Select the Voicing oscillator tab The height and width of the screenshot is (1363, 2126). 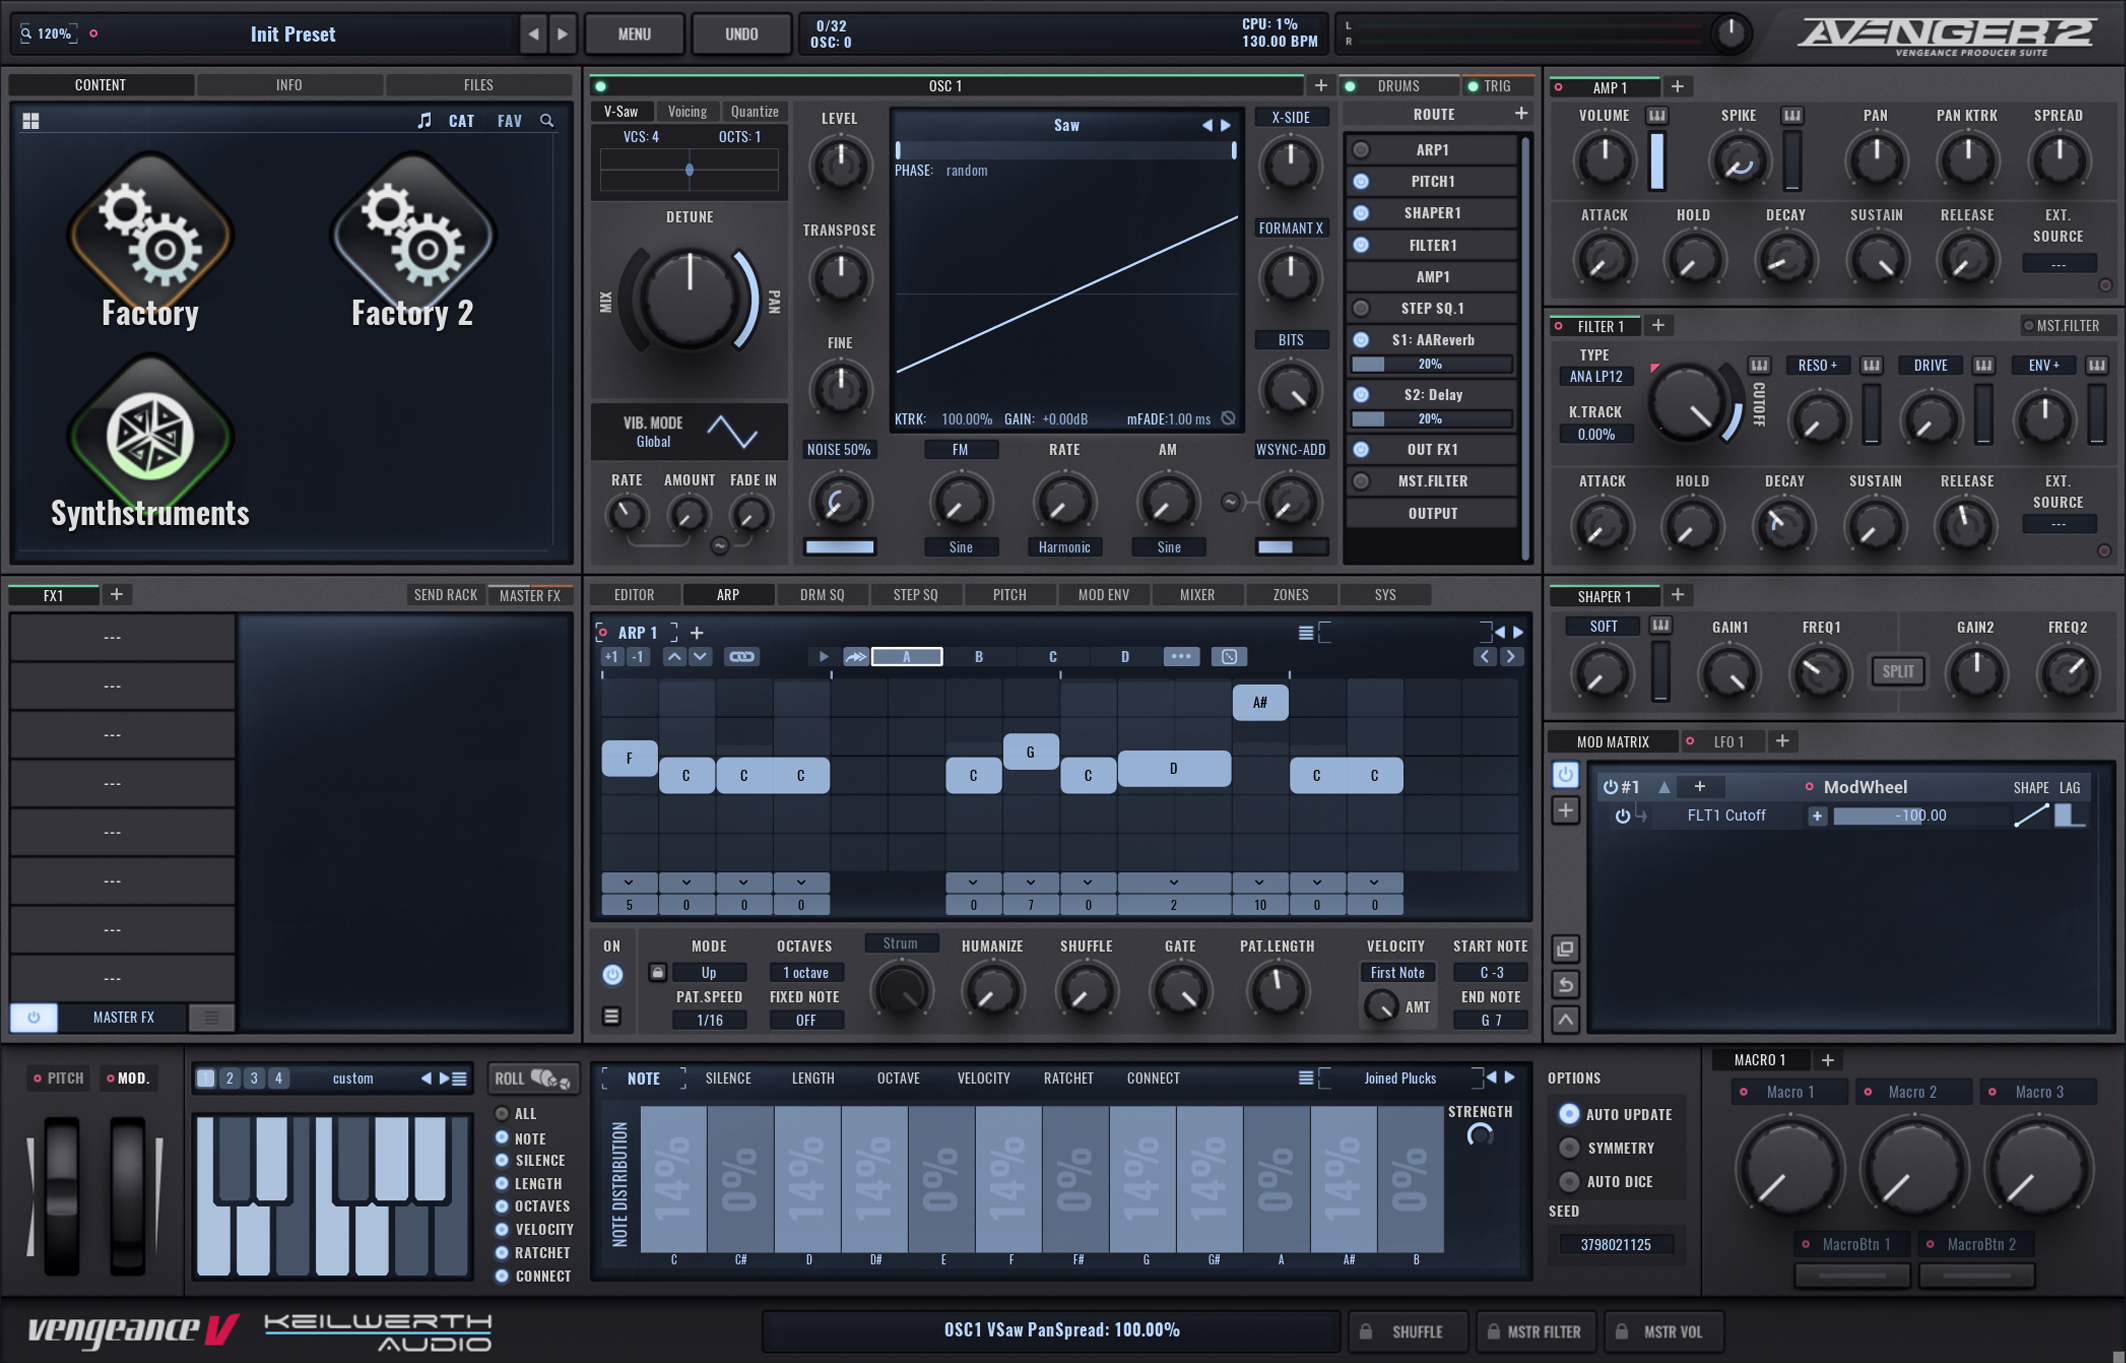point(687,112)
